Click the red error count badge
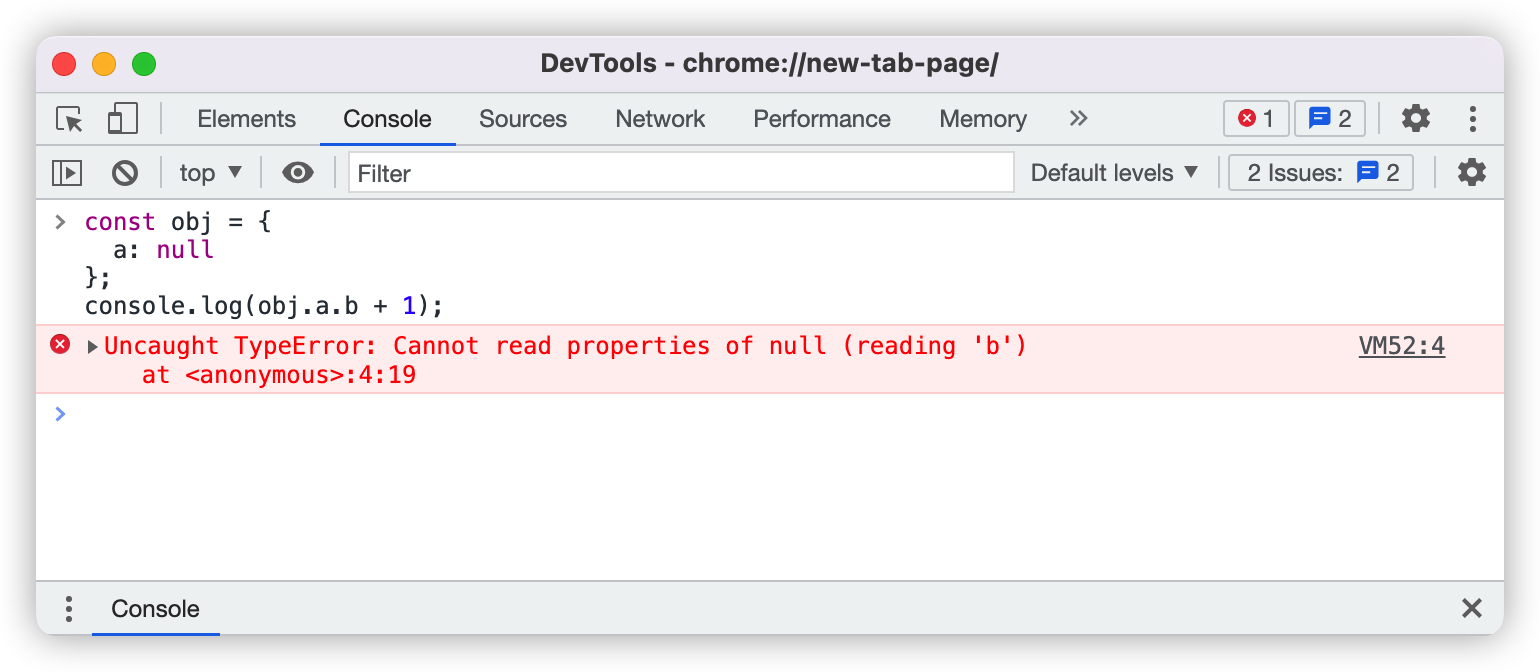This screenshot has width=1540, height=672. pyautogui.click(x=1256, y=119)
